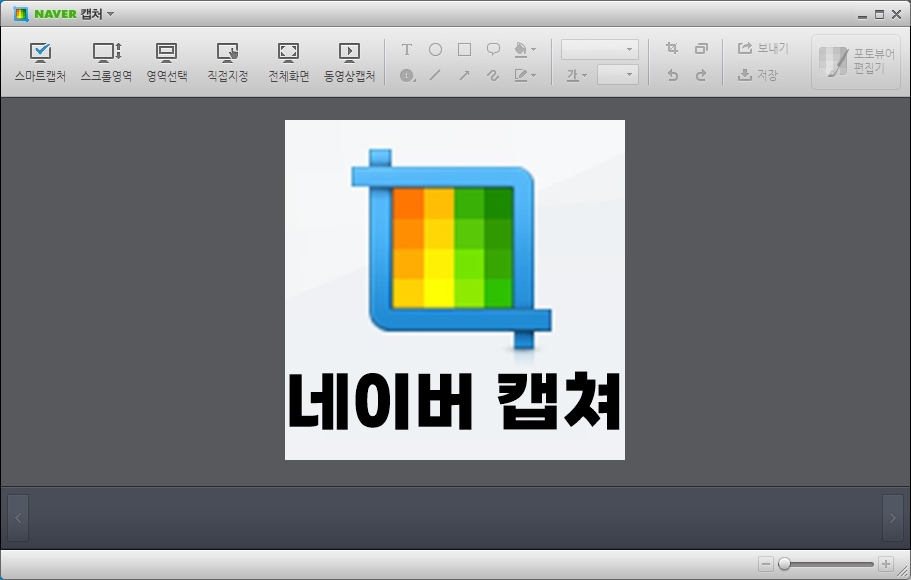Image resolution: width=911 pixels, height=580 pixels.
Task: Select the speech bubble tool
Action: [x=493, y=50]
